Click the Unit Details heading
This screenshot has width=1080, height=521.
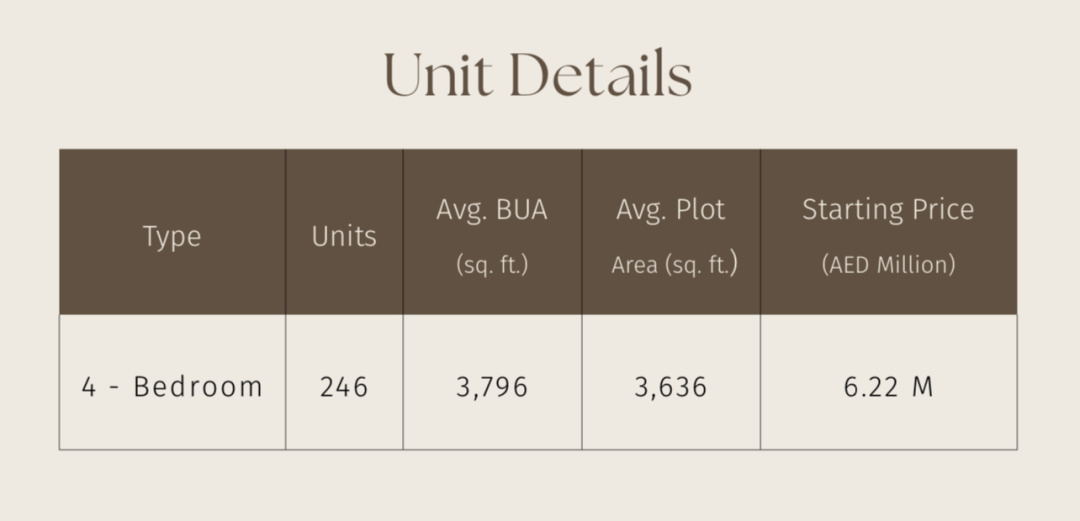click(x=537, y=76)
